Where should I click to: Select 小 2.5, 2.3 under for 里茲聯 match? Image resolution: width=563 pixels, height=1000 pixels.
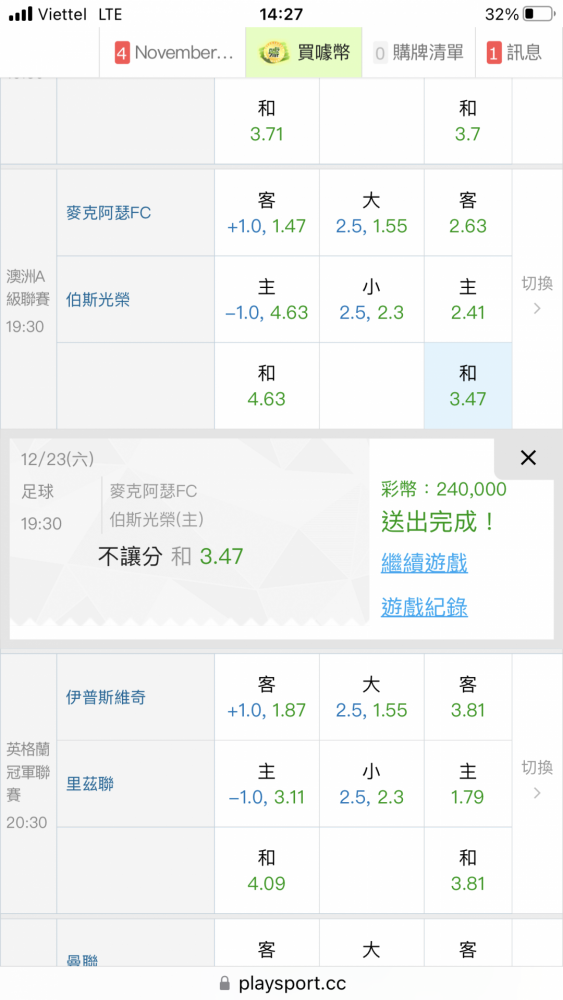(372, 784)
